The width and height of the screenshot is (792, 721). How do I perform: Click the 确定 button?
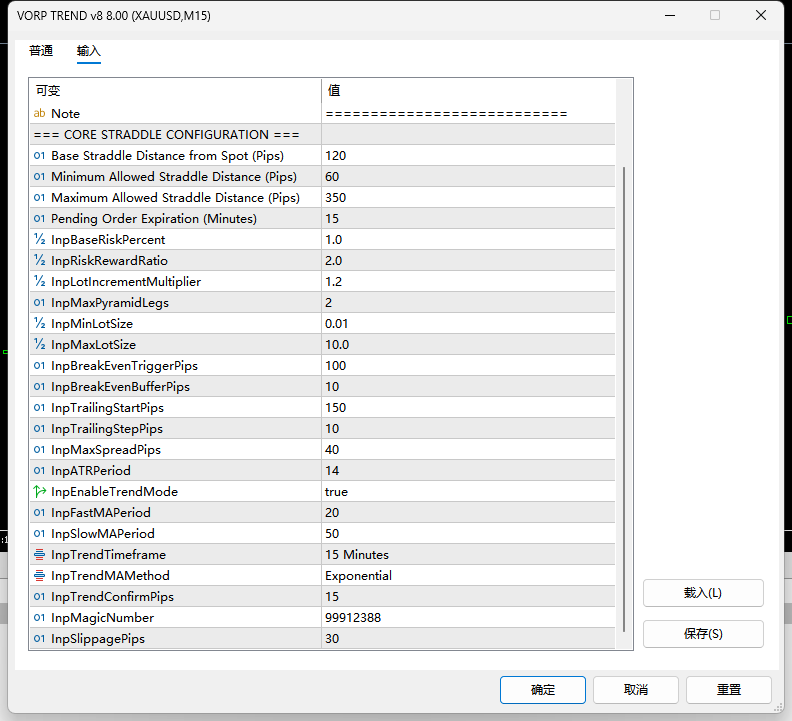click(542, 690)
